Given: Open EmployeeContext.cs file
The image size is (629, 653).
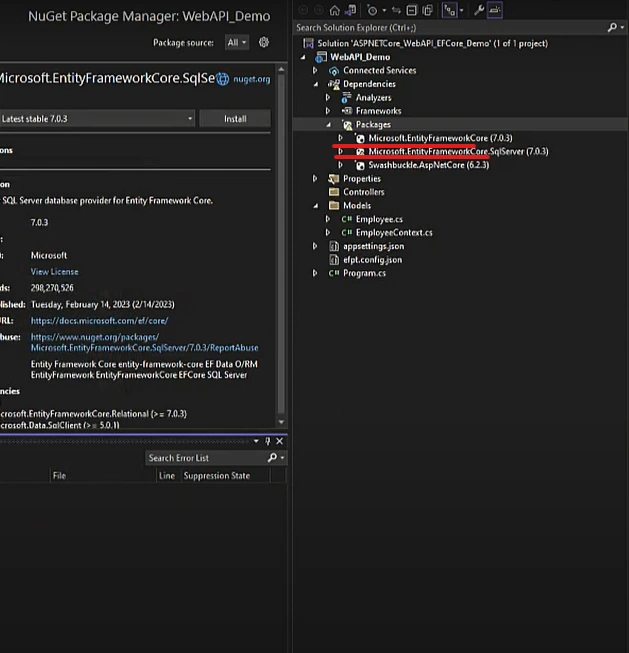Looking at the screenshot, I should click(394, 232).
